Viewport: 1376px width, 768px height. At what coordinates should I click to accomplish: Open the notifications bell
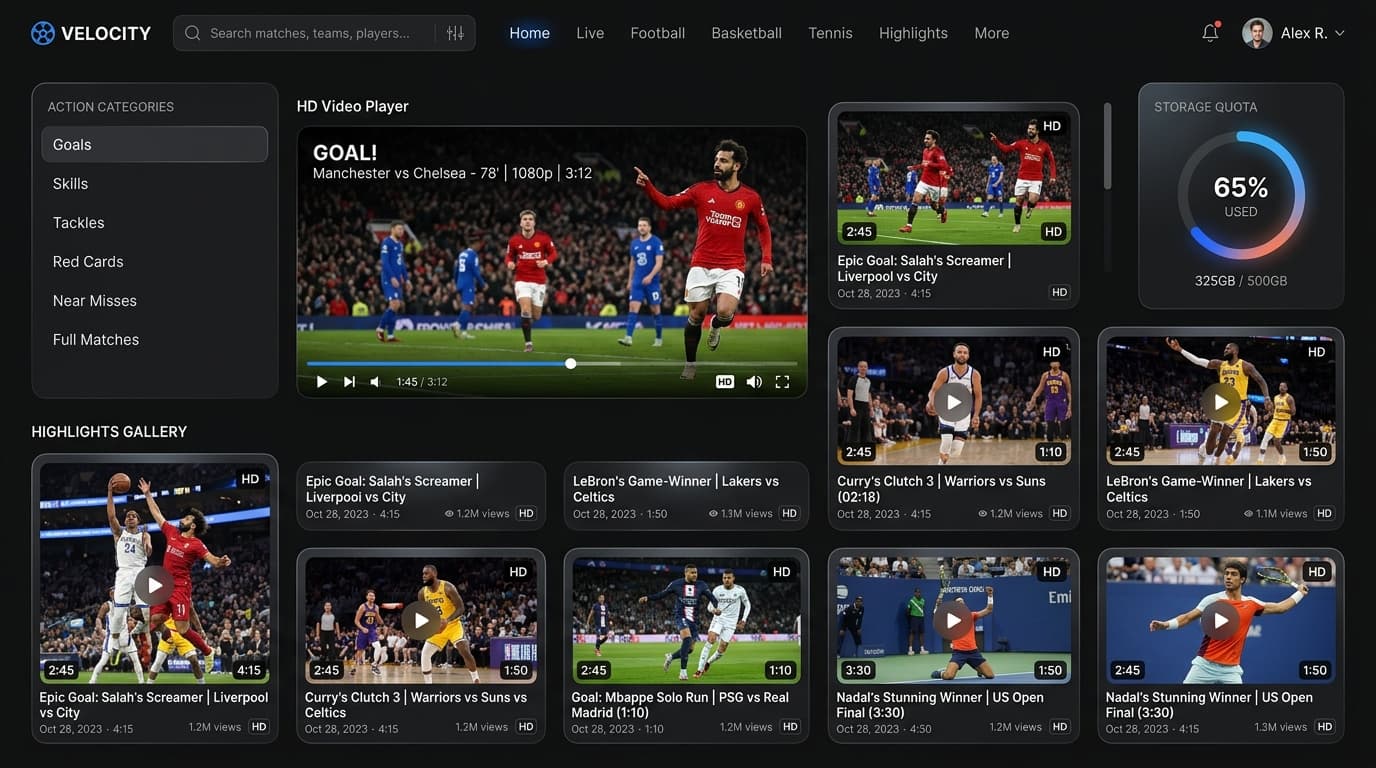tap(1210, 33)
